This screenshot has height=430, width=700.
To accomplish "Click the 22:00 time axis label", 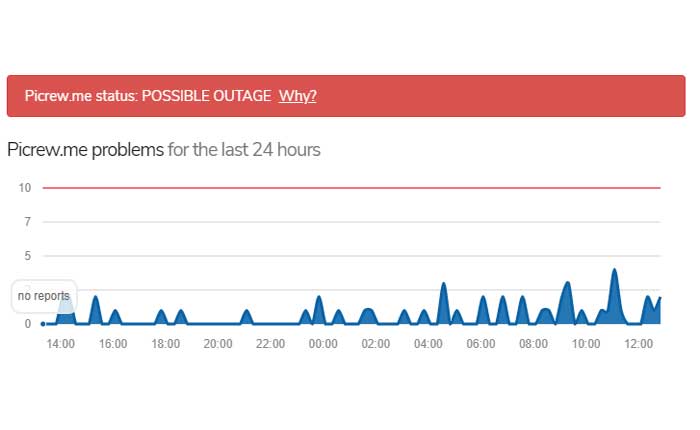I will pos(271,344).
